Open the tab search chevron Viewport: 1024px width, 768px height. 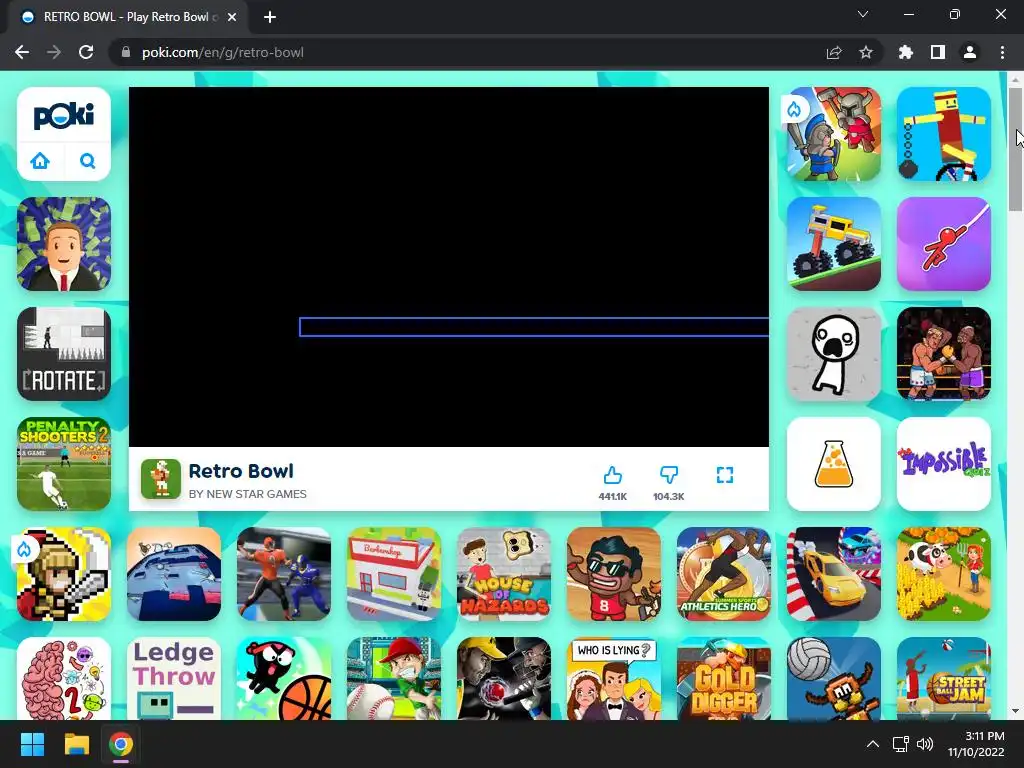point(863,14)
